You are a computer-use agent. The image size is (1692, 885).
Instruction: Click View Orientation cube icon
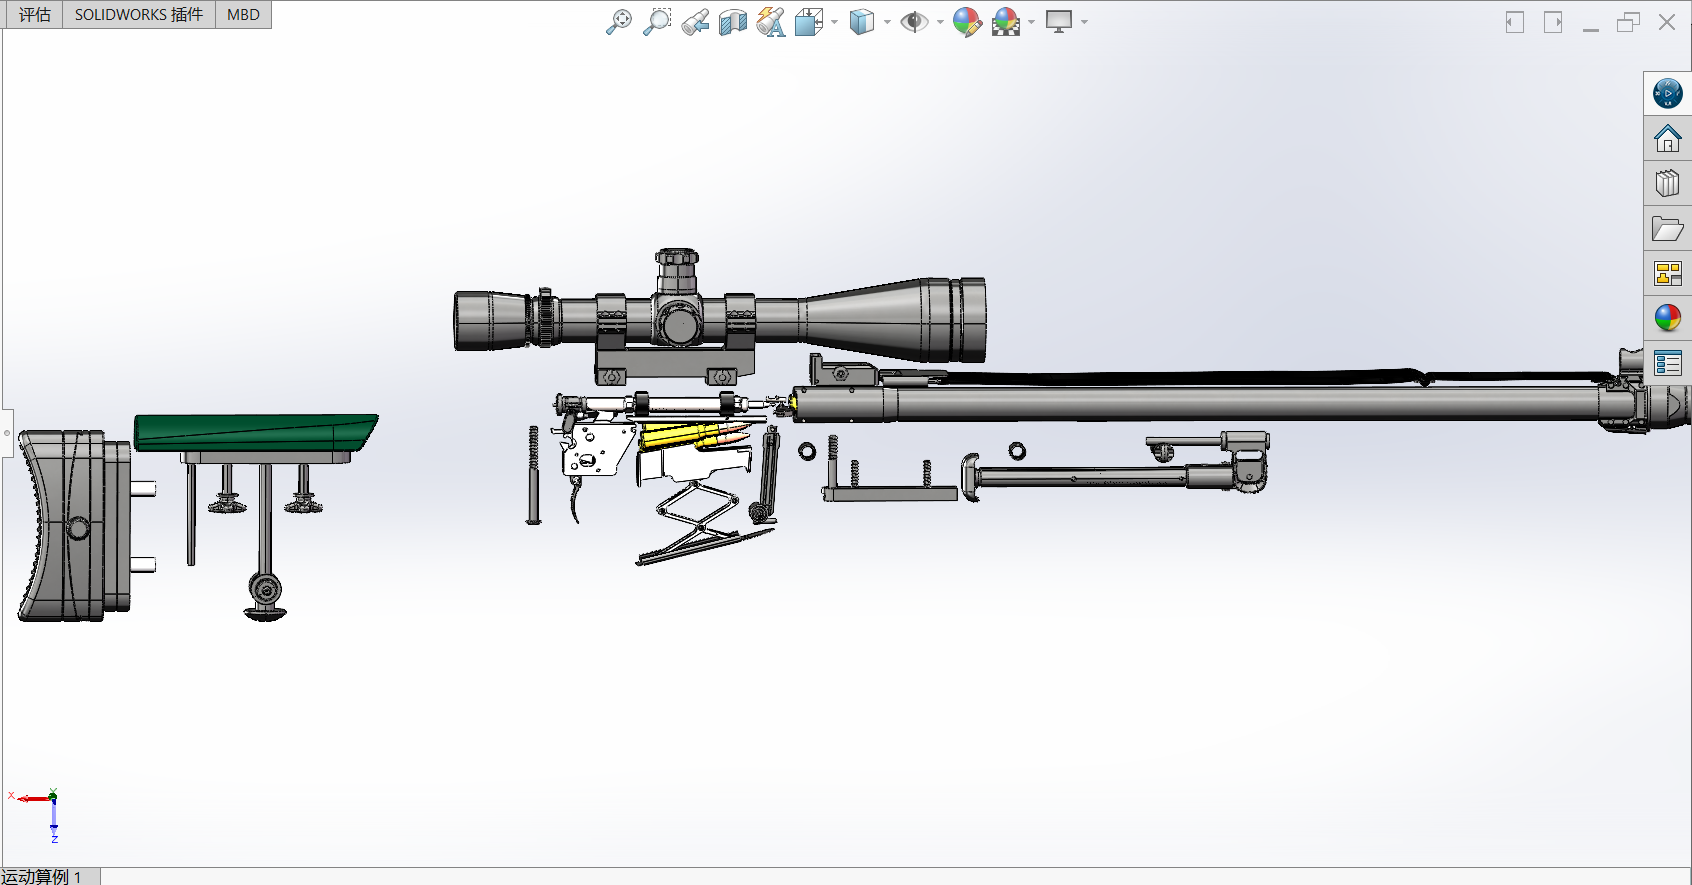pyautogui.click(x=808, y=22)
